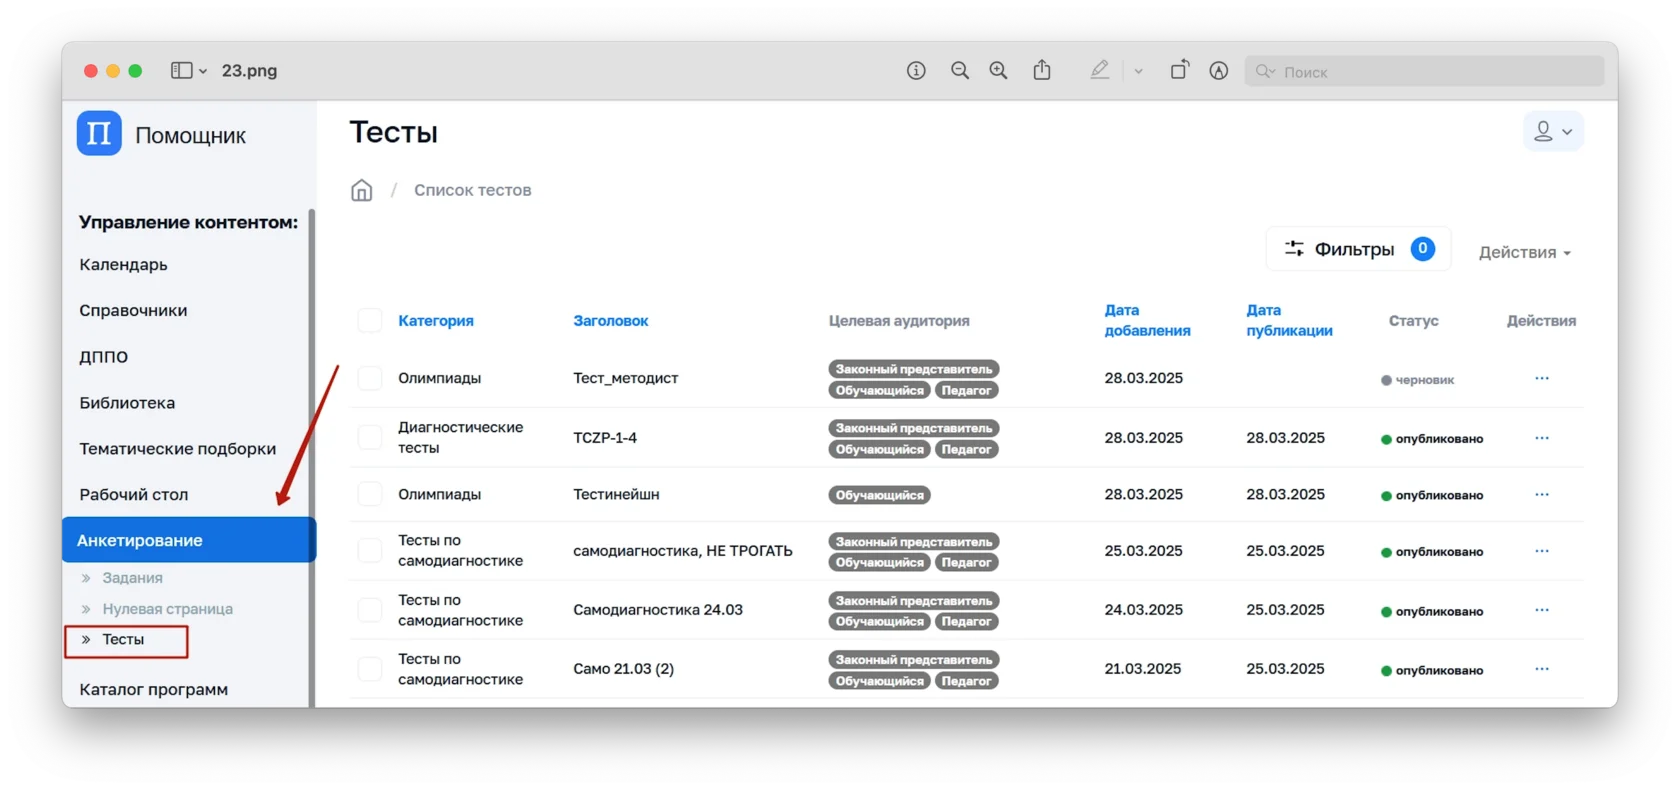Image resolution: width=1680 pixels, height=790 pixels.
Task: Select the checkbox for Тестинейшн row
Action: click(370, 495)
